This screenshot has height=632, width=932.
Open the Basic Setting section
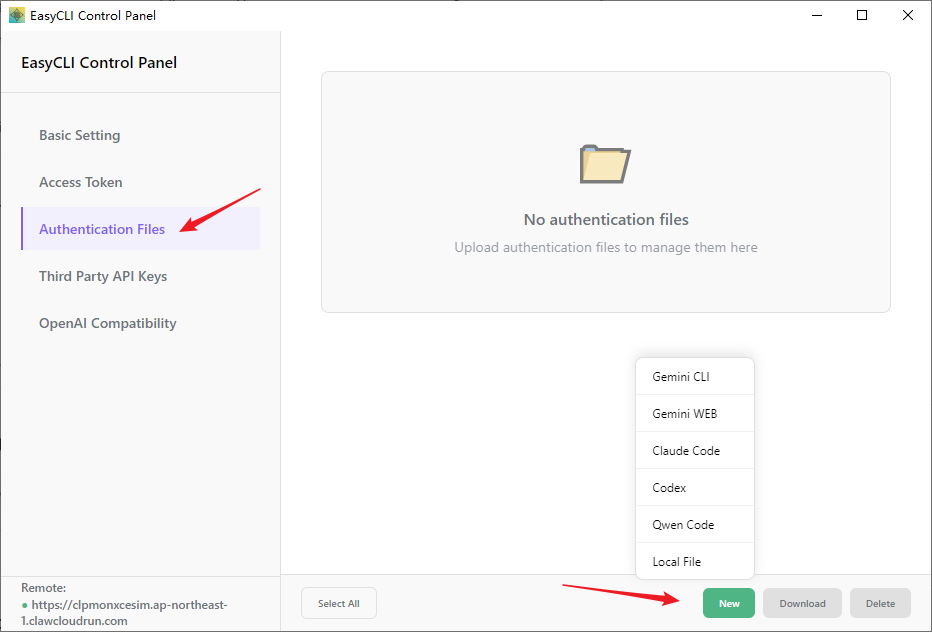tap(79, 135)
